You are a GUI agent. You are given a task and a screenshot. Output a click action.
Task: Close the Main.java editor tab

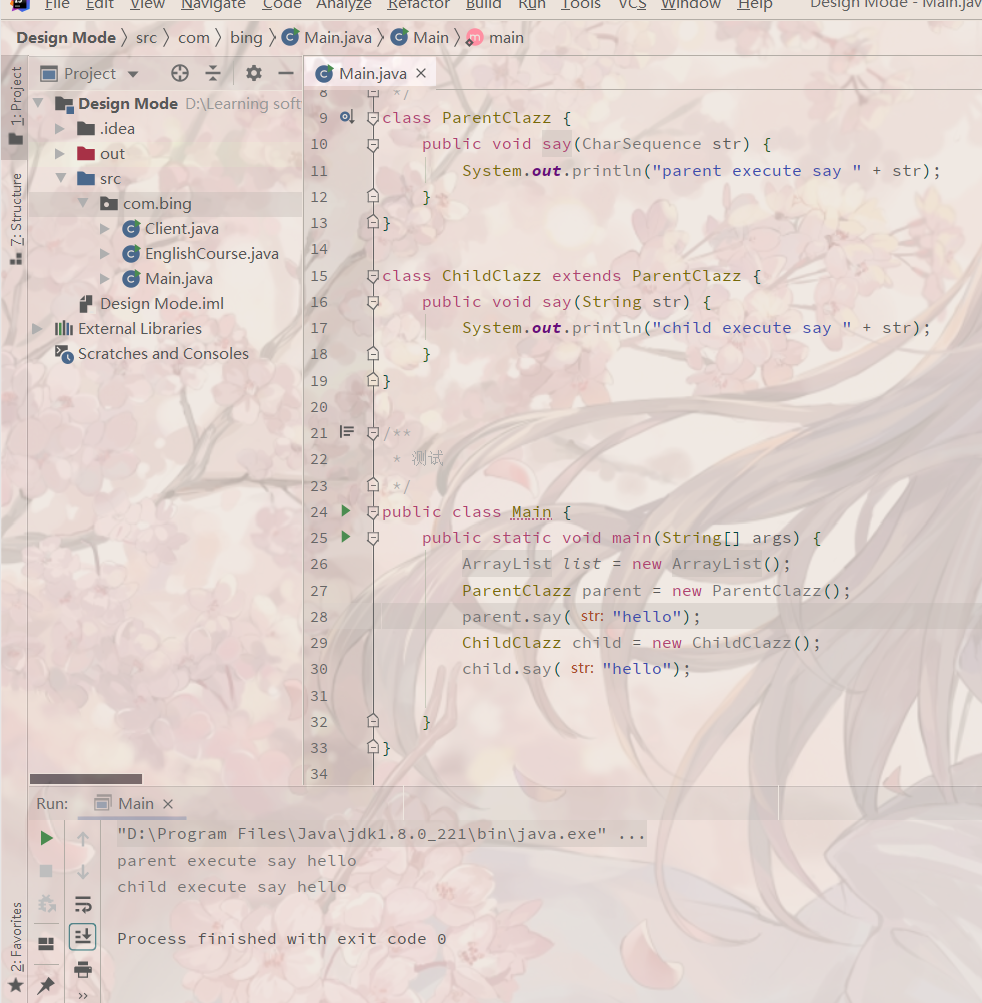421,74
